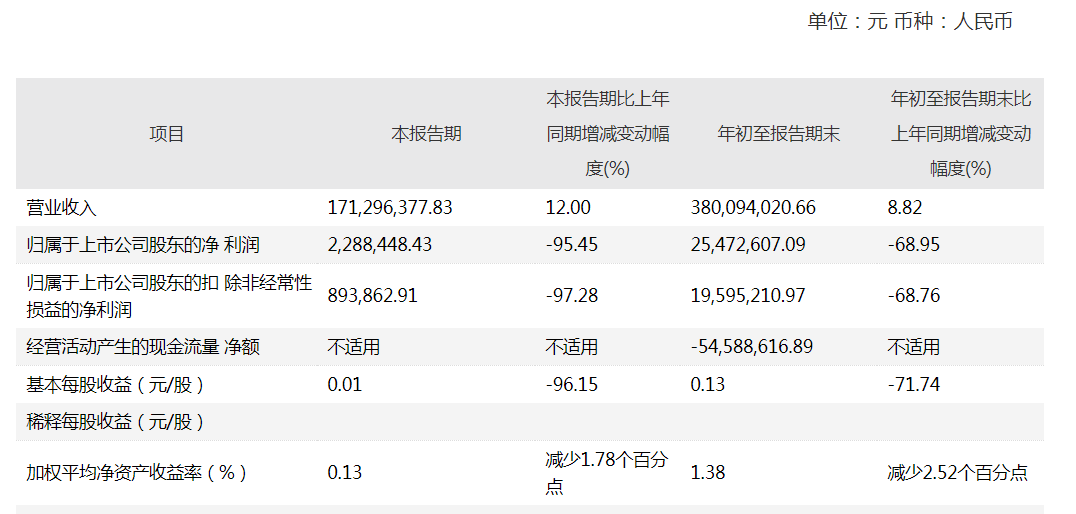Select the 营业收入 row label
The width and height of the screenshot is (1076, 514).
pos(61,208)
